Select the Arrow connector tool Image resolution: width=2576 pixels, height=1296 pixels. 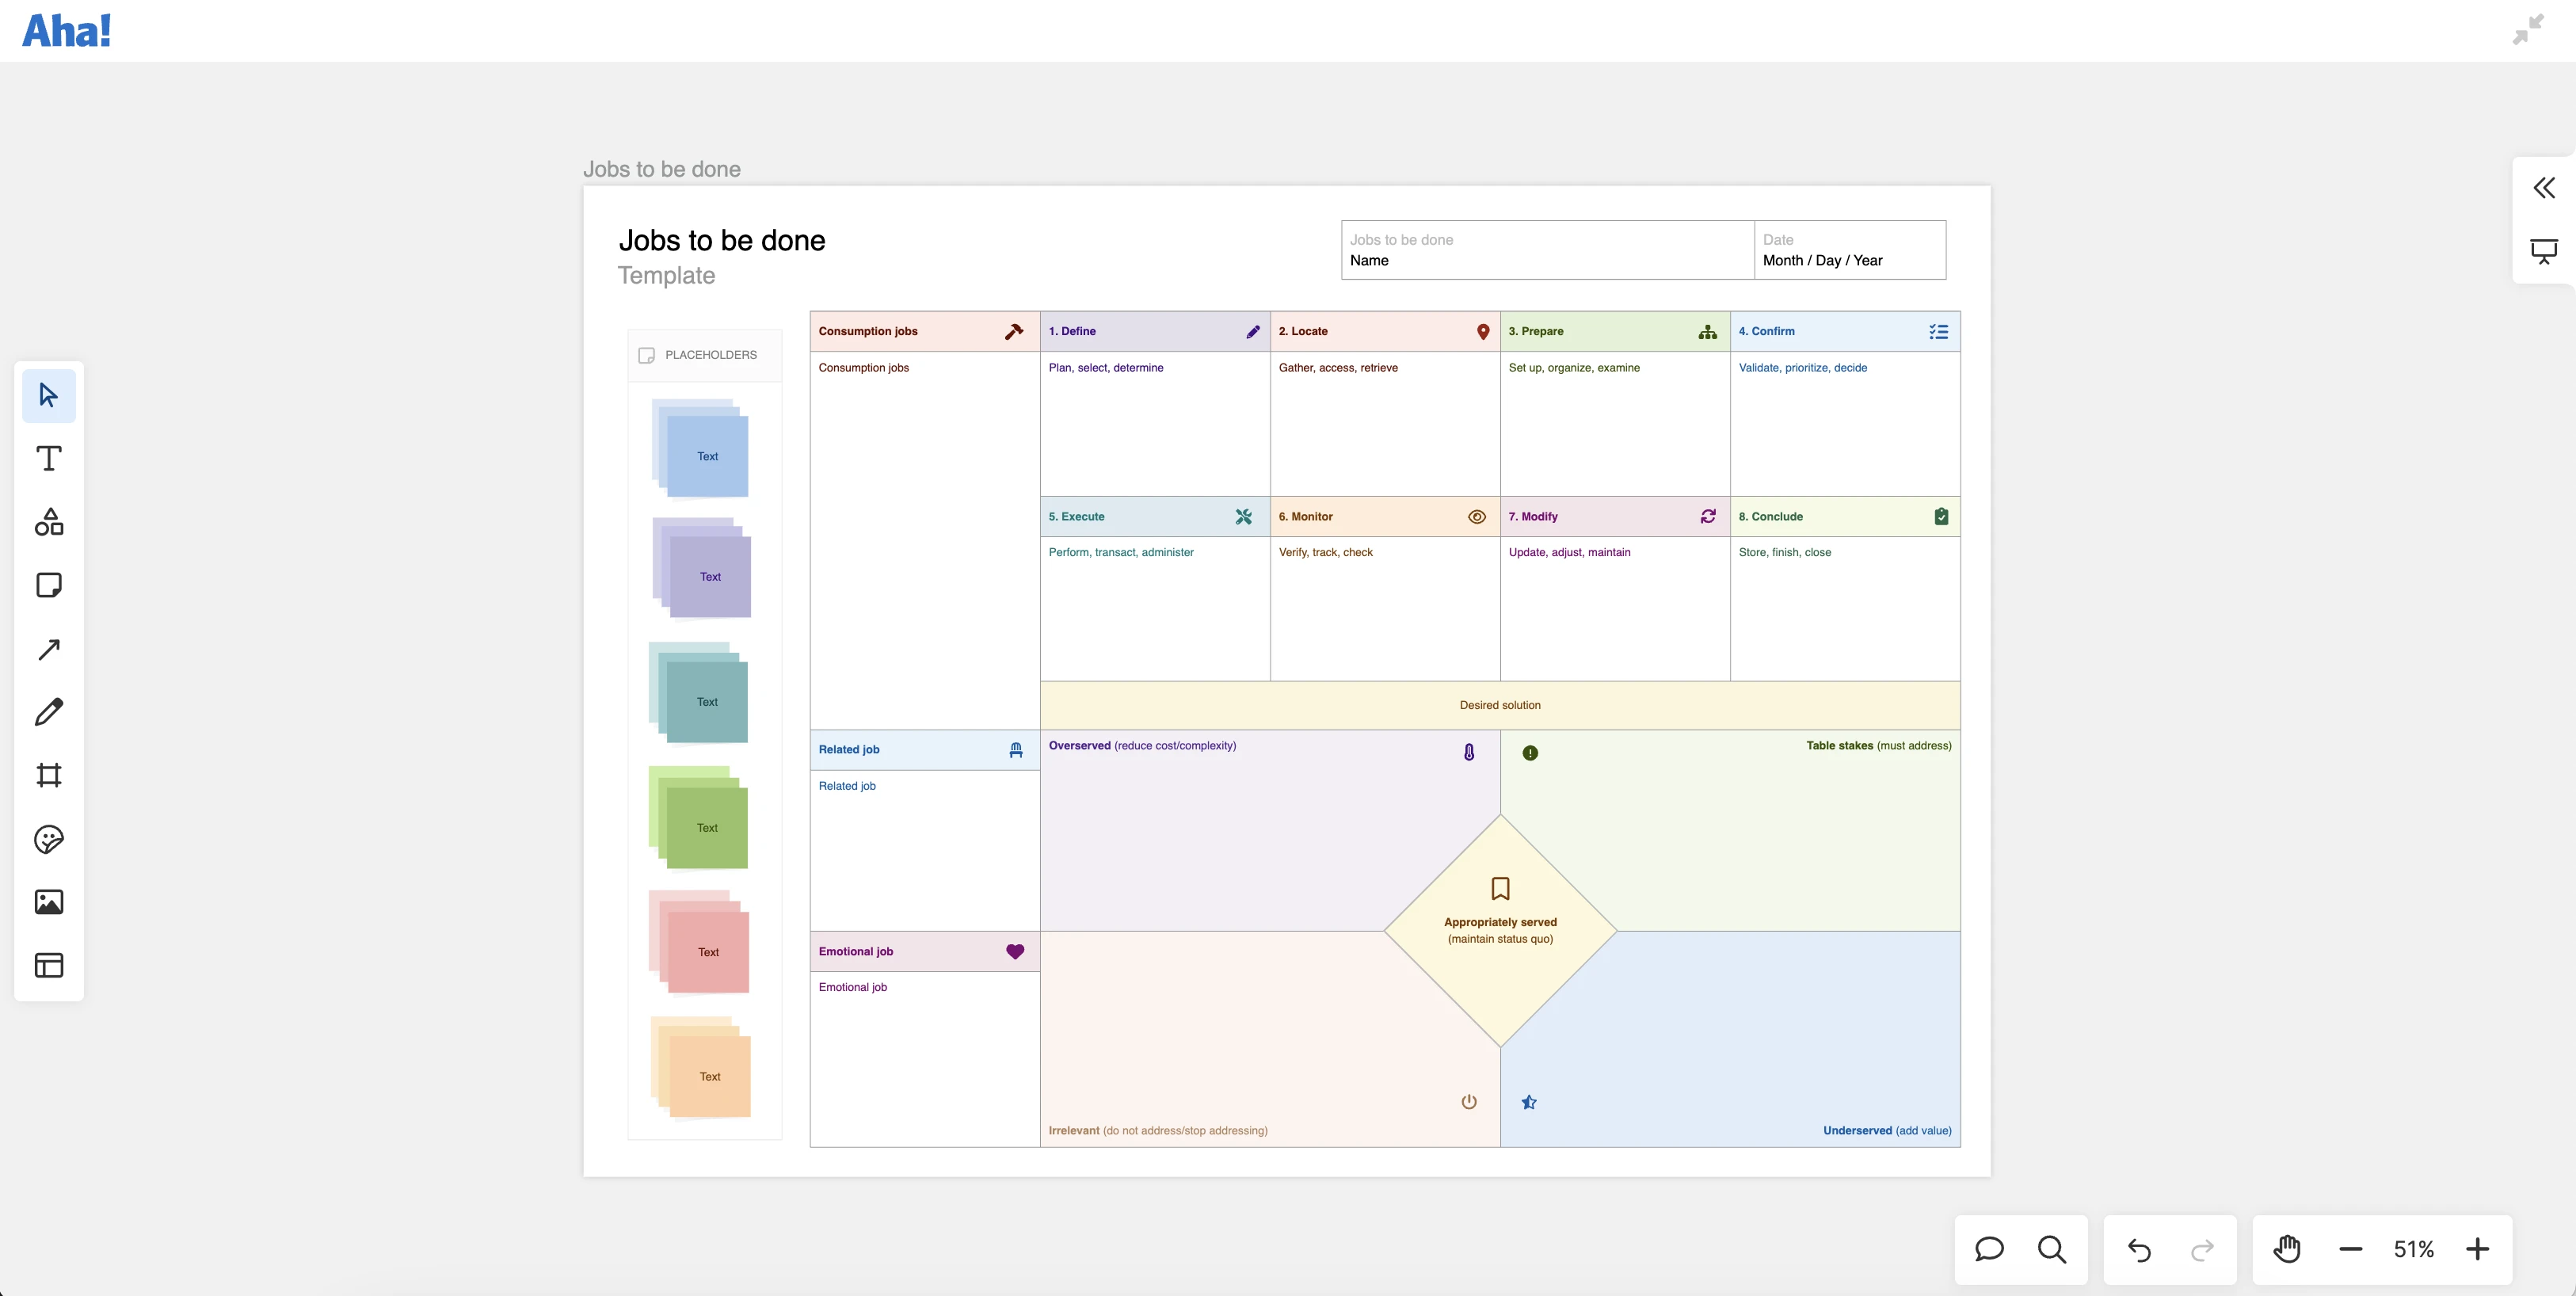coord(48,649)
